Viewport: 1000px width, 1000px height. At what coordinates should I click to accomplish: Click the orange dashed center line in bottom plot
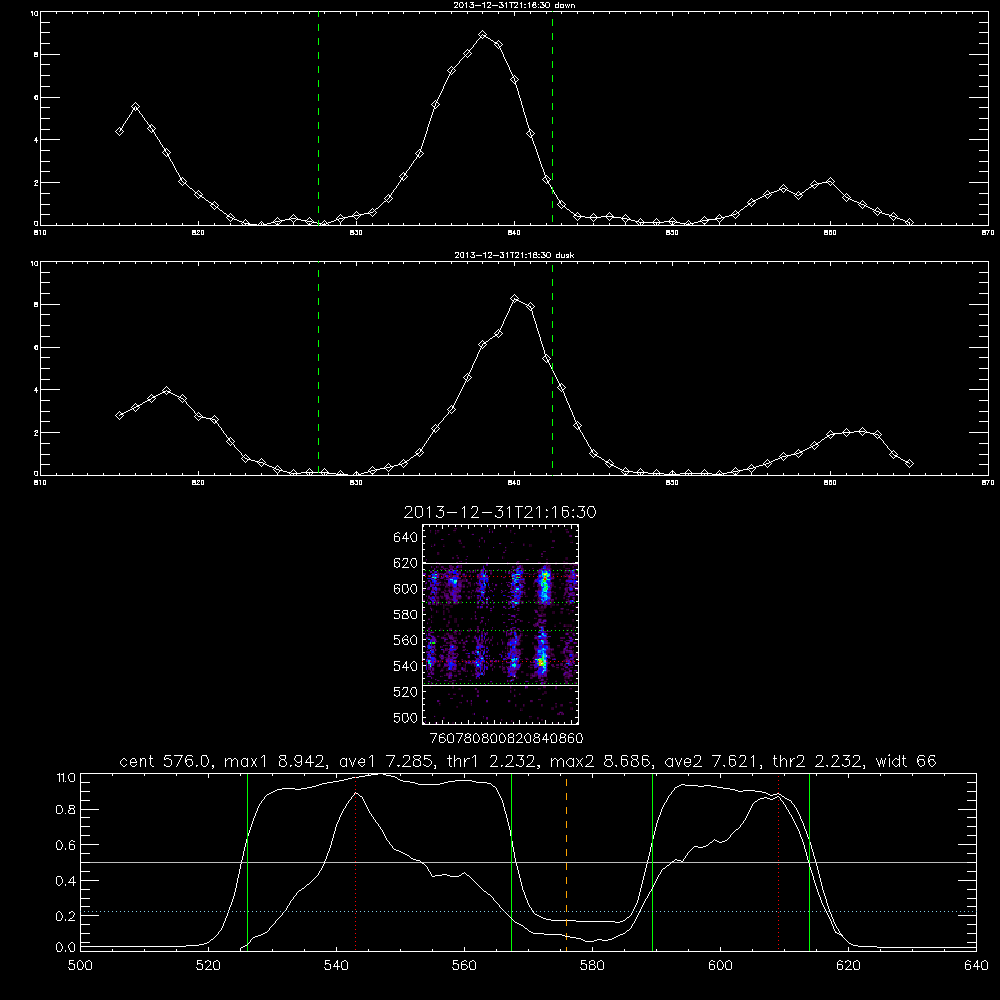click(x=566, y=861)
